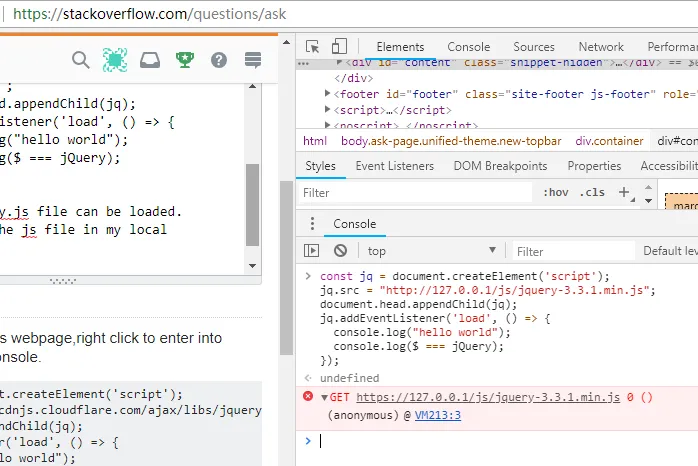698x466 pixels.
Task: Activate the DevTools element inspector arrow
Action: click(312, 46)
